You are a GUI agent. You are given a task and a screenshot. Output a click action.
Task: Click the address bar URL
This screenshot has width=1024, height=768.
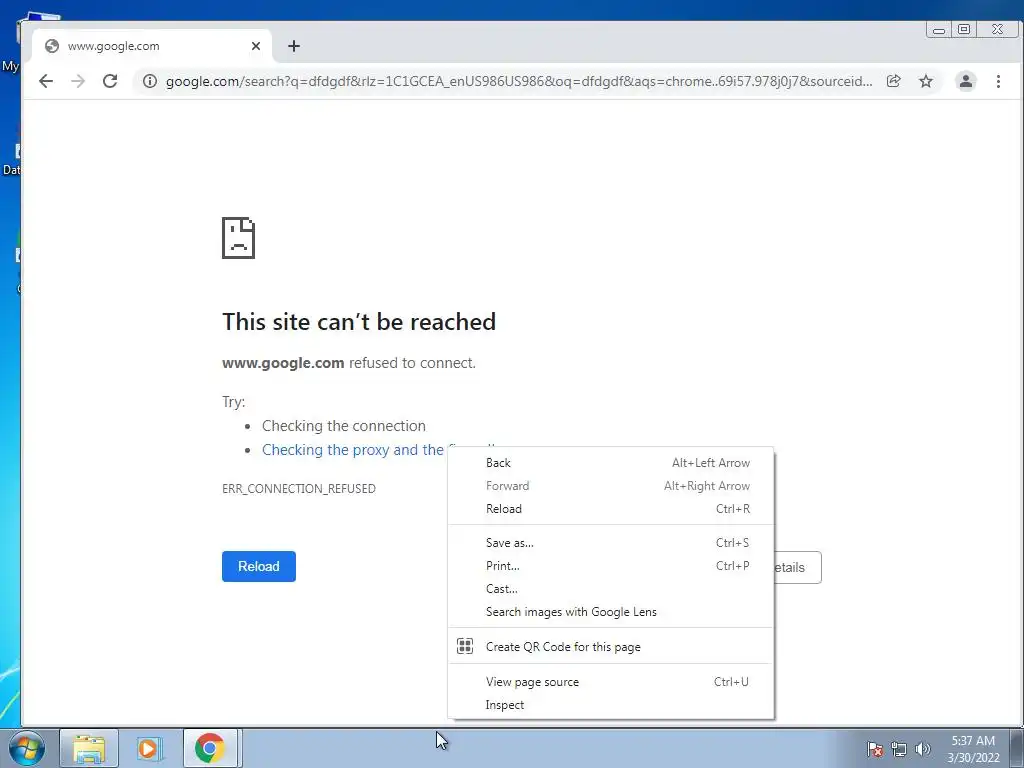click(519, 81)
